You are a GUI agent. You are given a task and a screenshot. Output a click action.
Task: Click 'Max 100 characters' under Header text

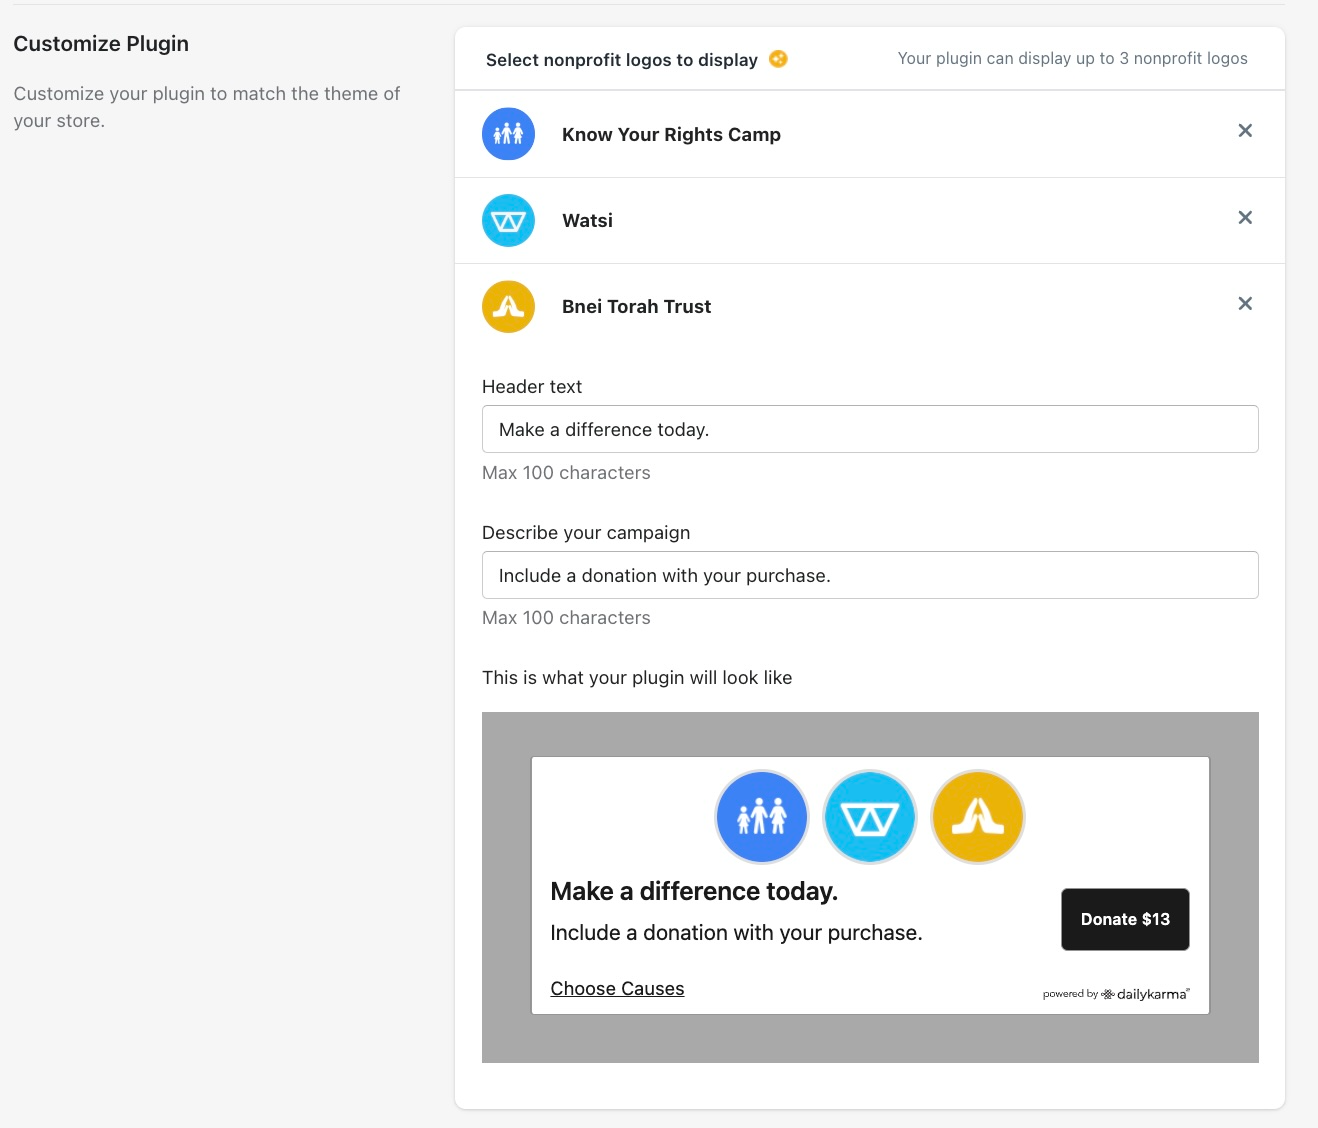click(566, 473)
